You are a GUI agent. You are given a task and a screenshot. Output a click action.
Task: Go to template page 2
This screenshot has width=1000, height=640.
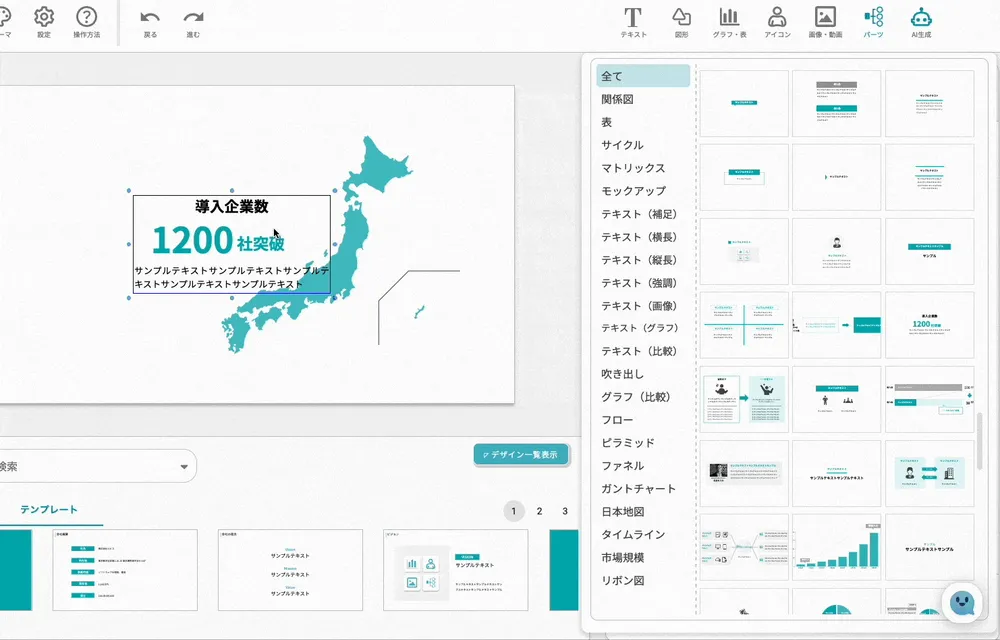(539, 511)
